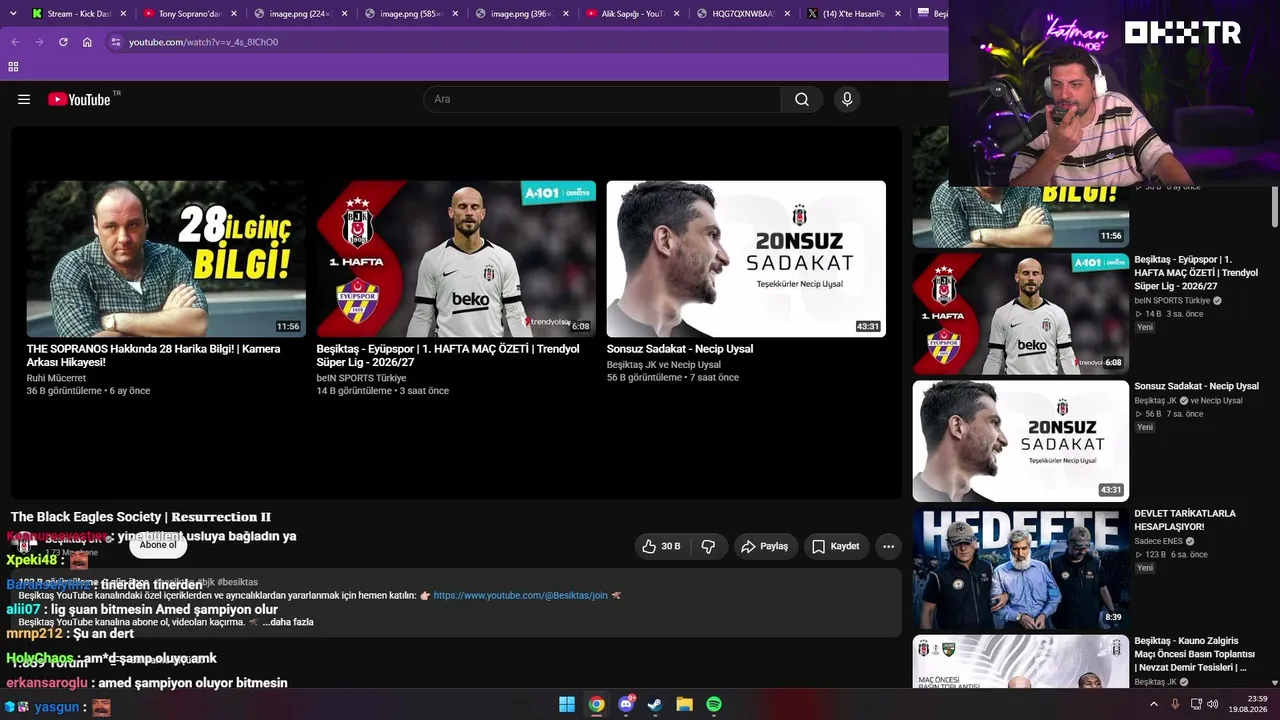Viewport: 1280px width, 720px height.
Task: Close the 'HQG7QXNW8AA' tab
Action: coord(786,14)
